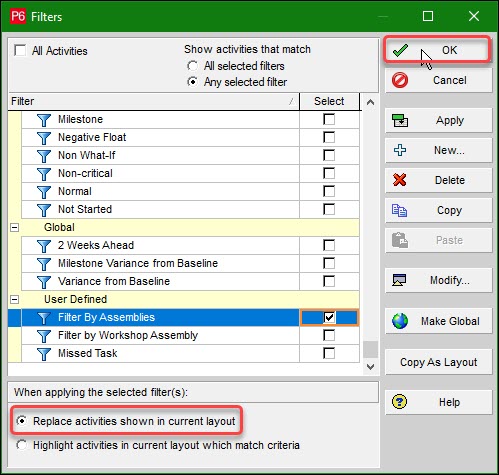Image resolution: width=499 pixels, height=475 pixels.
Task: Click Milestone Variance from Baseline funnel icon
Action: (x=44, y=264)
